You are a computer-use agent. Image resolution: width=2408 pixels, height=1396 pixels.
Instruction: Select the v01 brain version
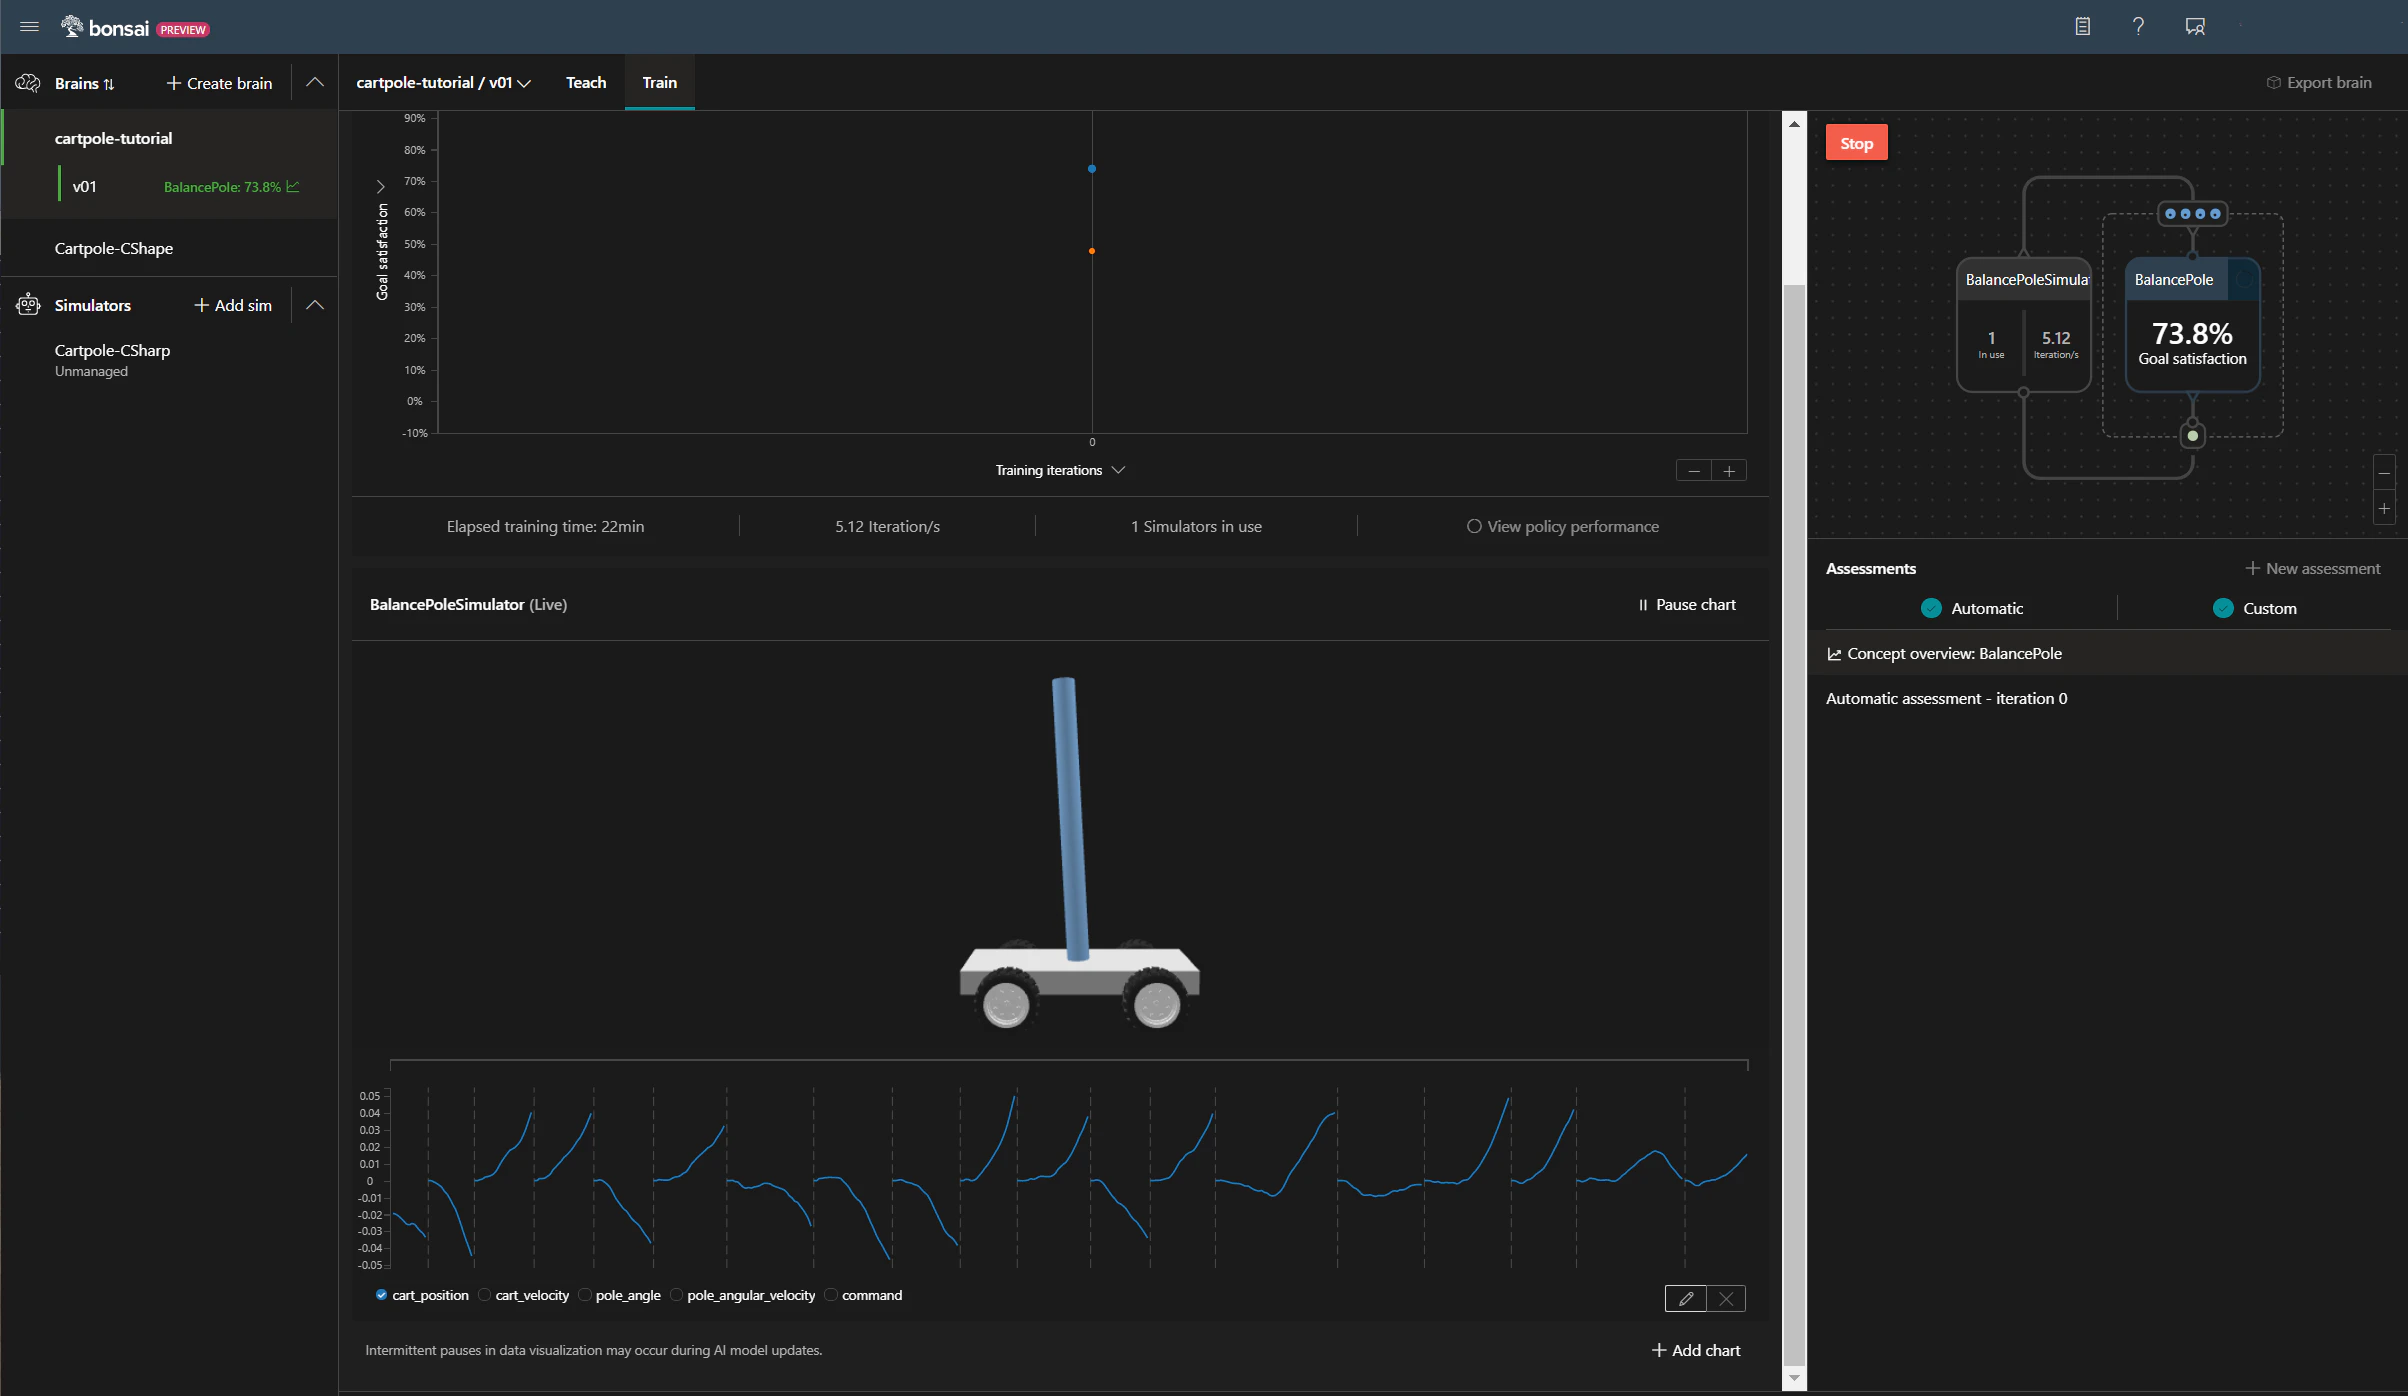[x=85, y=187]
